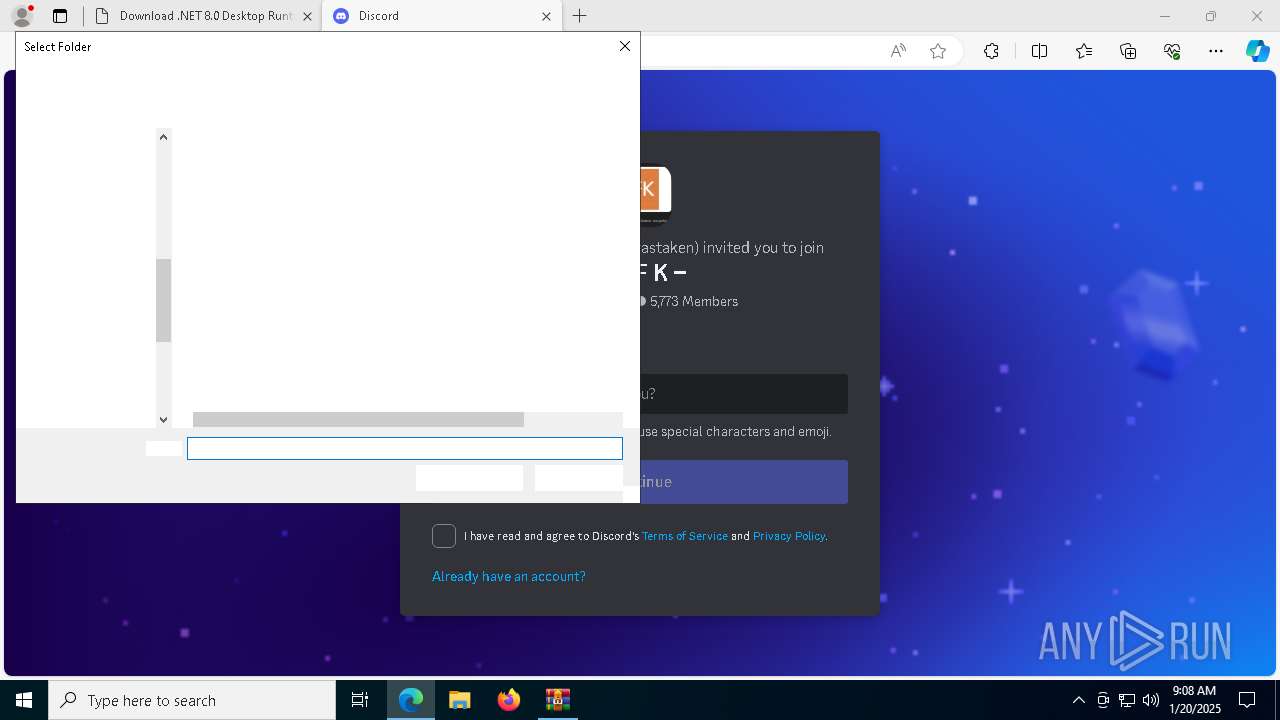
Task: Open Task View on taskbar
Action: [x=360, y=700]
